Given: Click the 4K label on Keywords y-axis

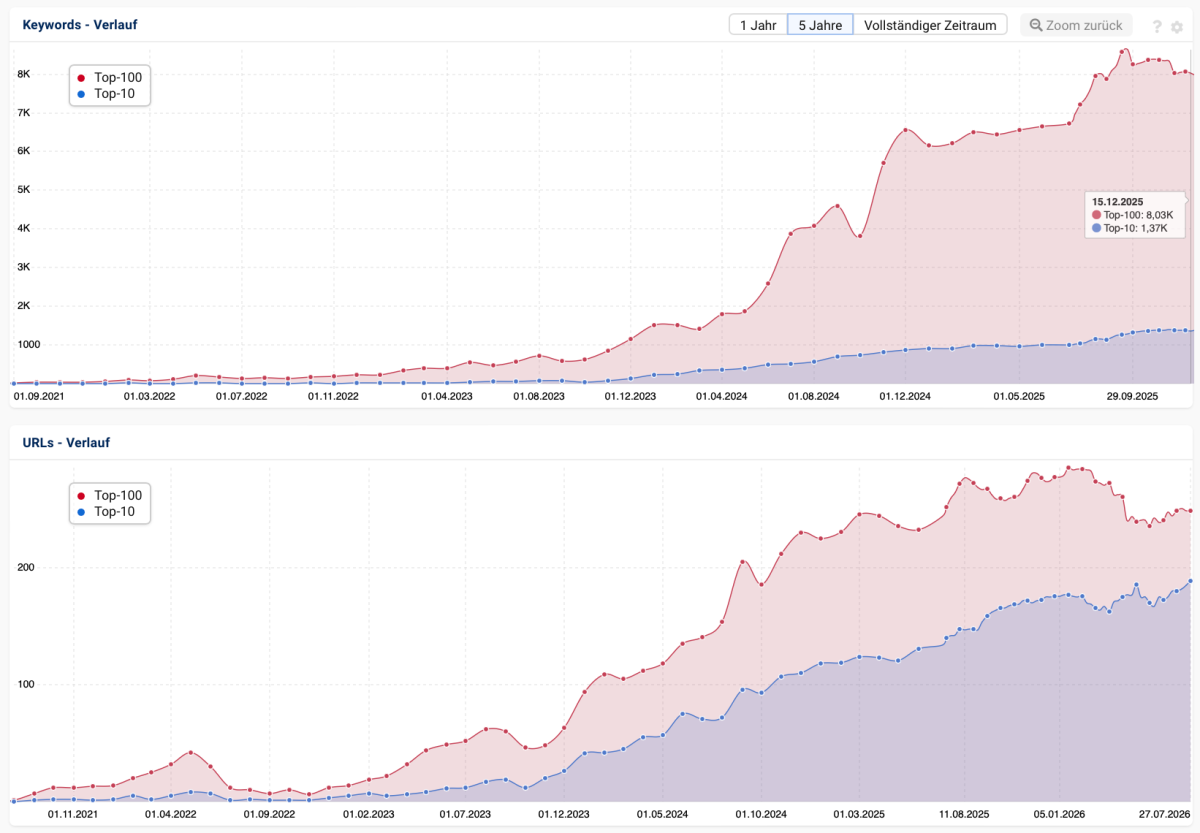Looking at the screenshot, I should pyautogui.click(x=25, y=228).
